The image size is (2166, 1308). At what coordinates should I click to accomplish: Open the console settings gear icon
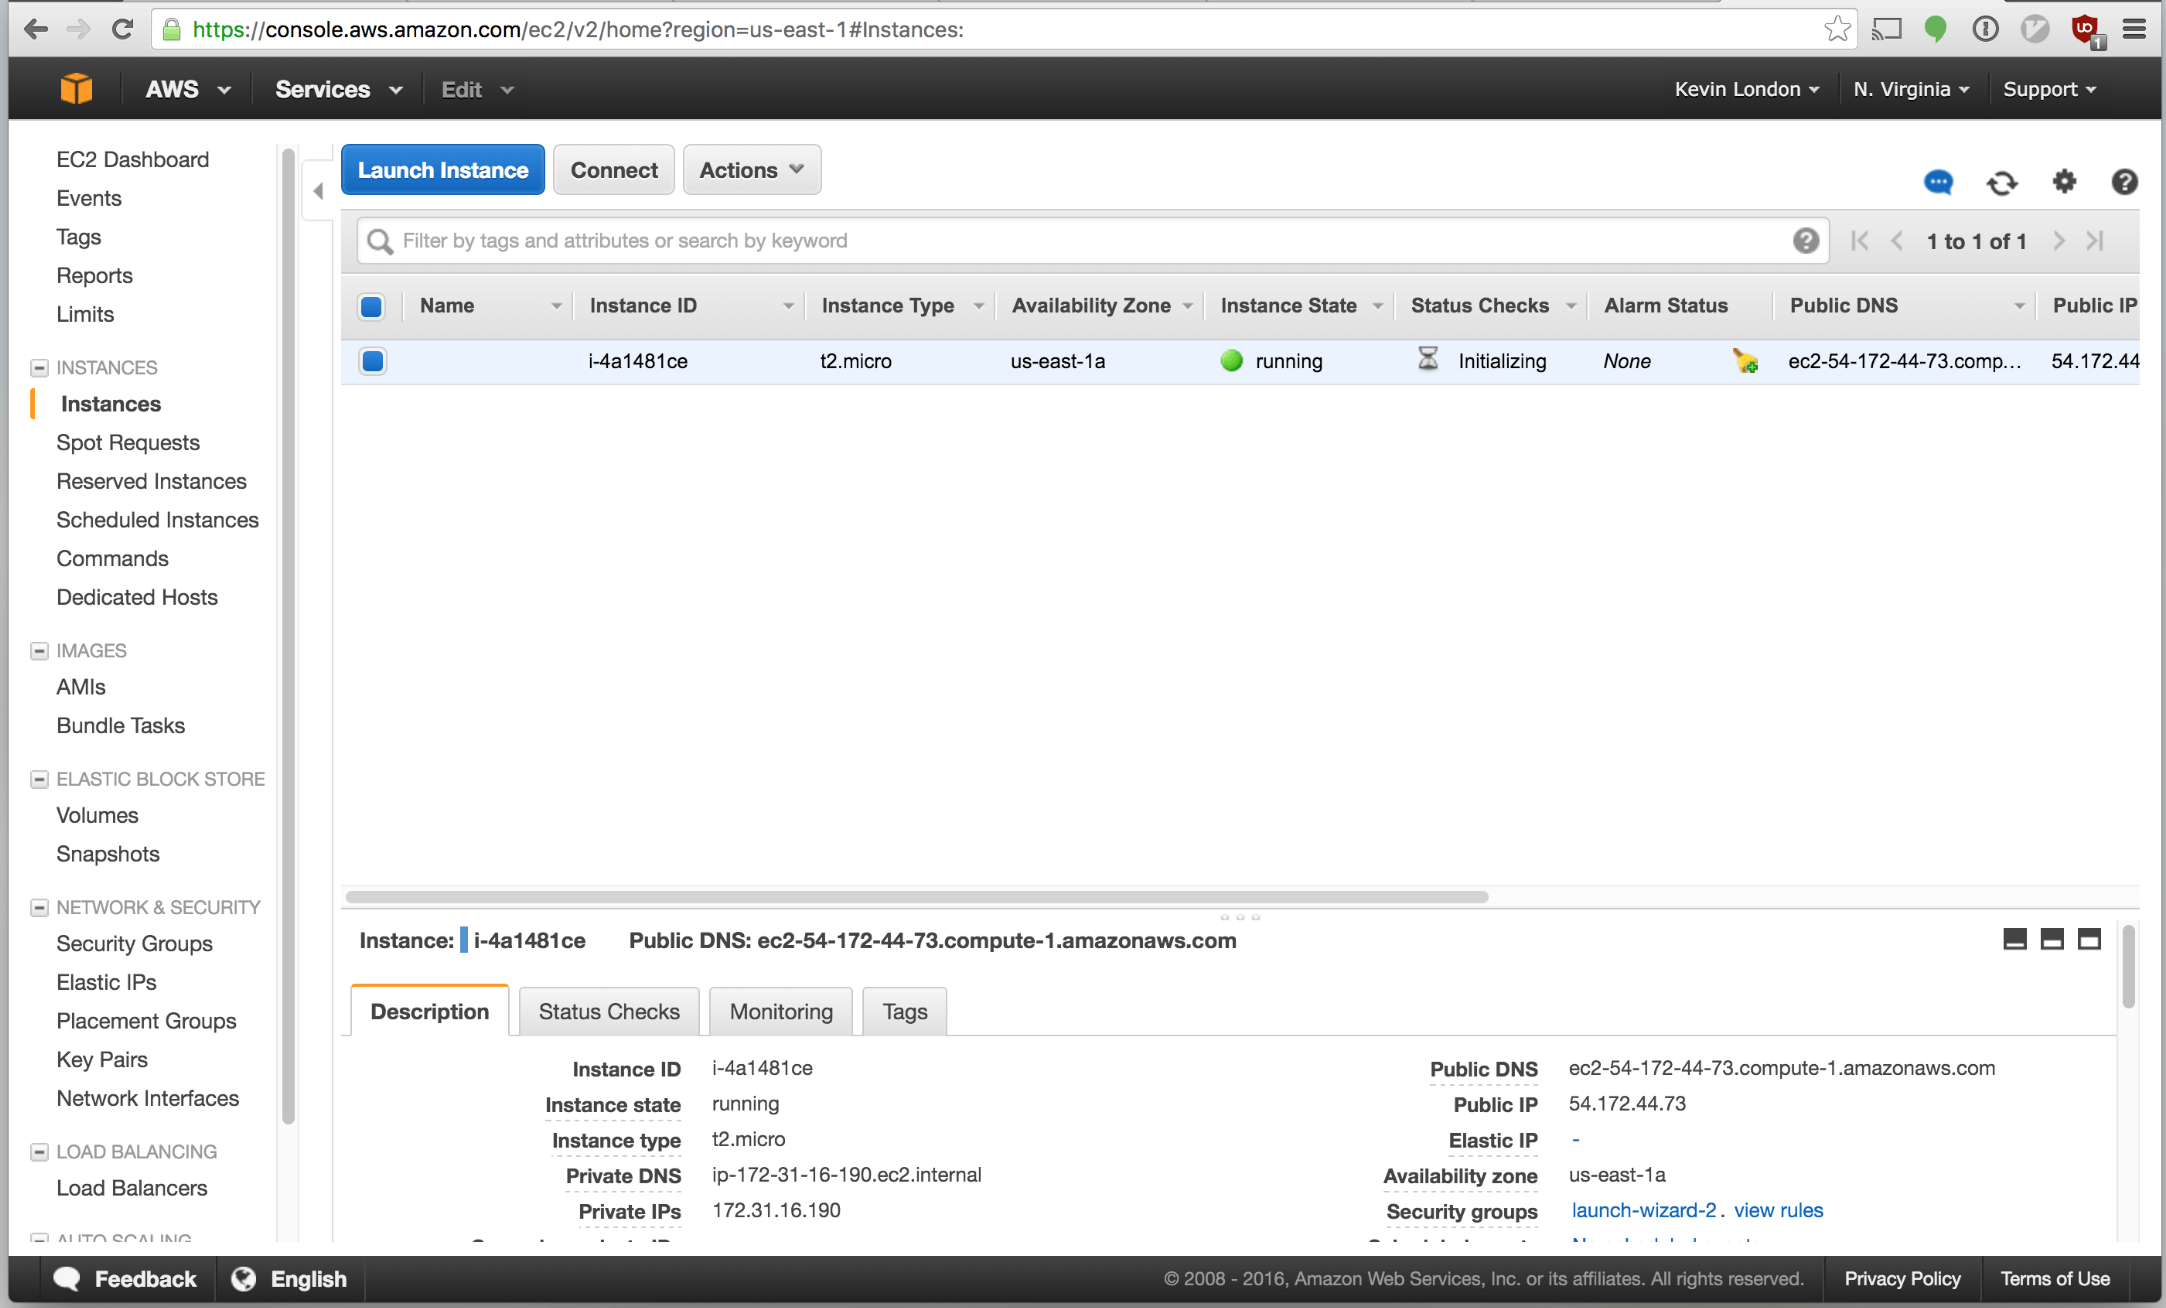click(2064, 182)
